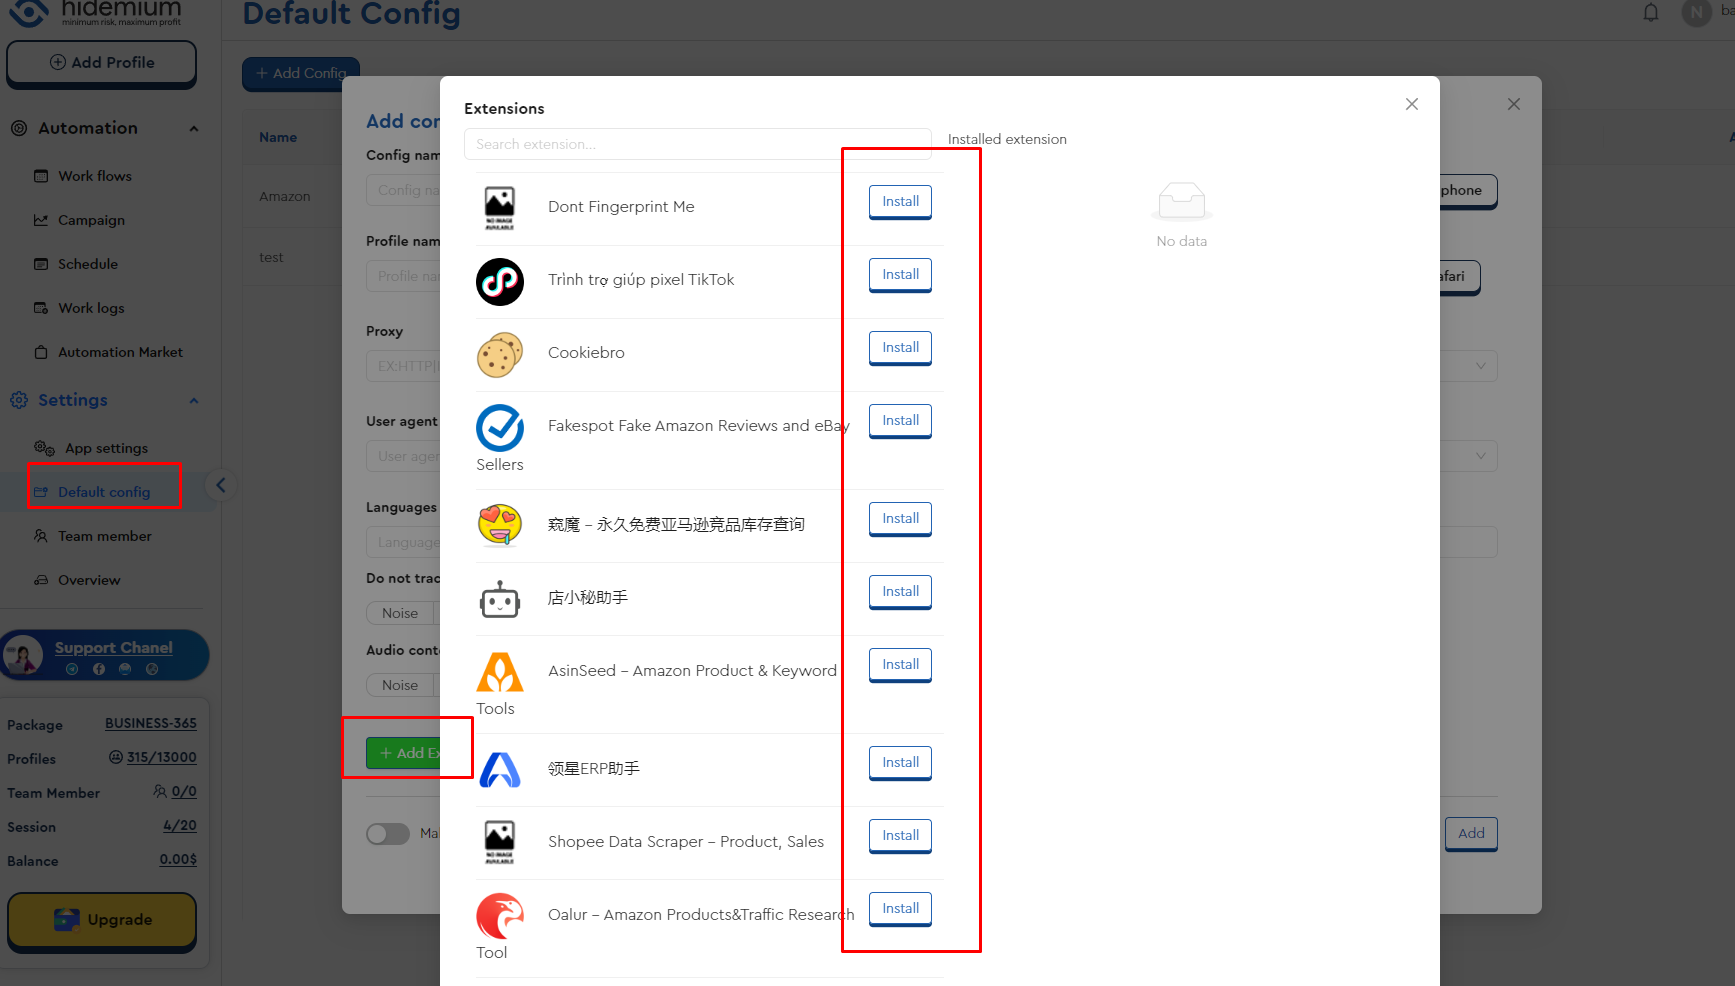Collapse the Automation section
Screen dimensions: 1735x986
pyautogui.click(x=194, y=128)
